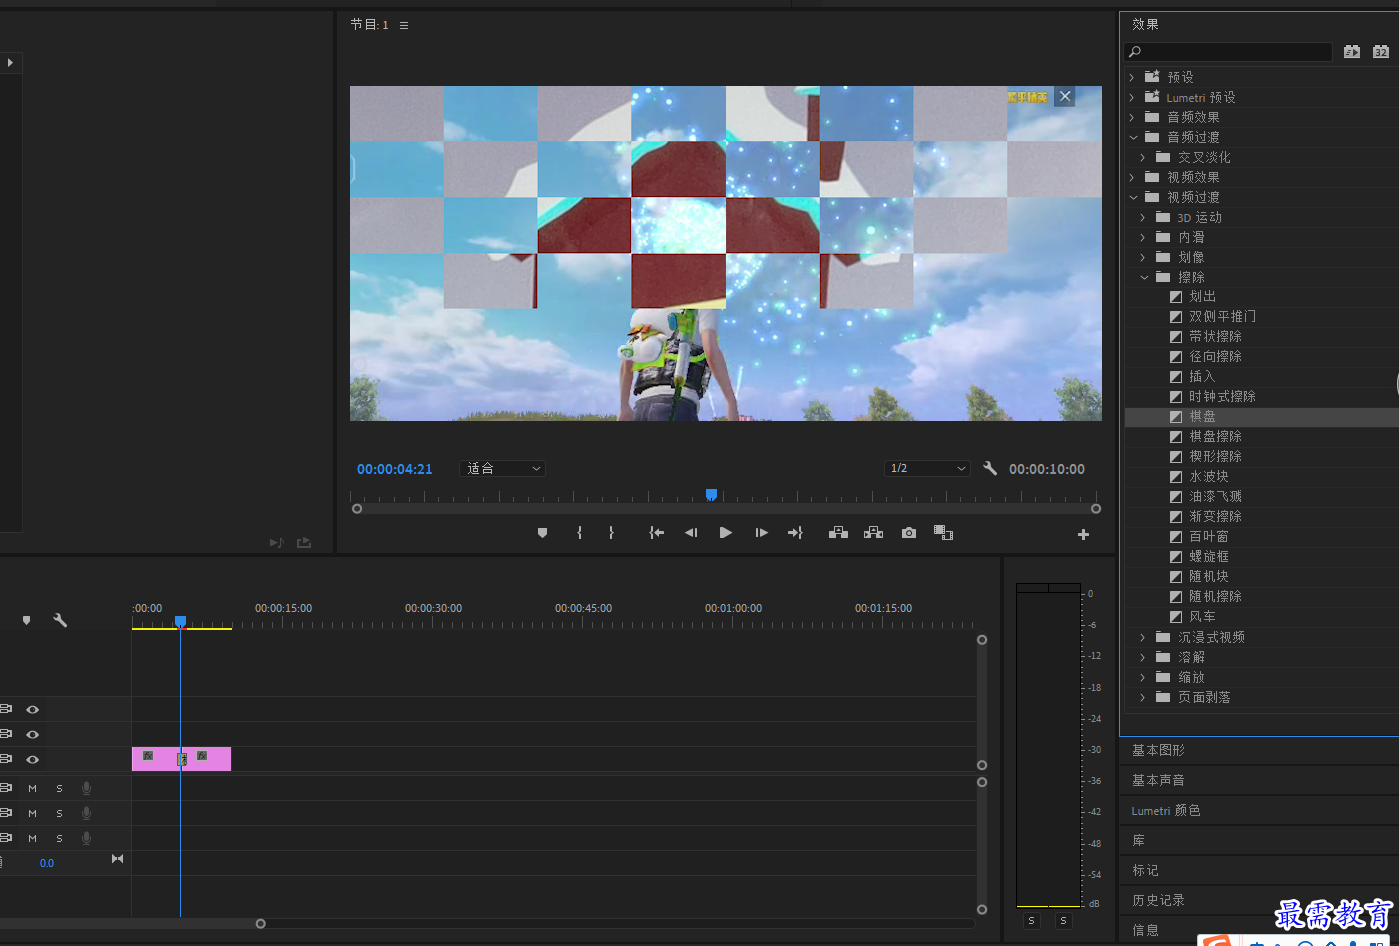Mute the second audio track

coord(32,813)
